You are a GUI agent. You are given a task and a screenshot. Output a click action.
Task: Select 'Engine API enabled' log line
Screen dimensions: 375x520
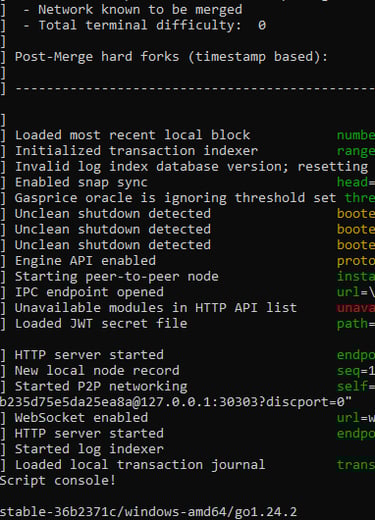click(85, 261)
